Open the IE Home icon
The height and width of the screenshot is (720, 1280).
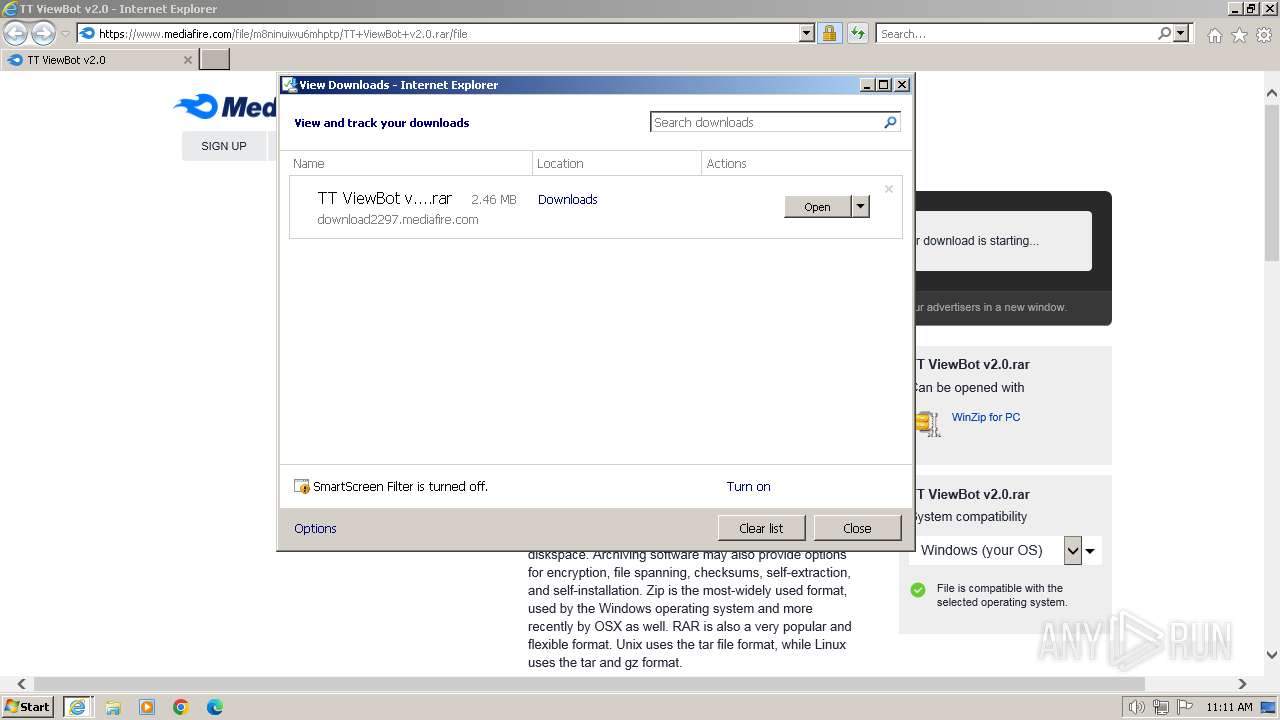coord(1214,35)
